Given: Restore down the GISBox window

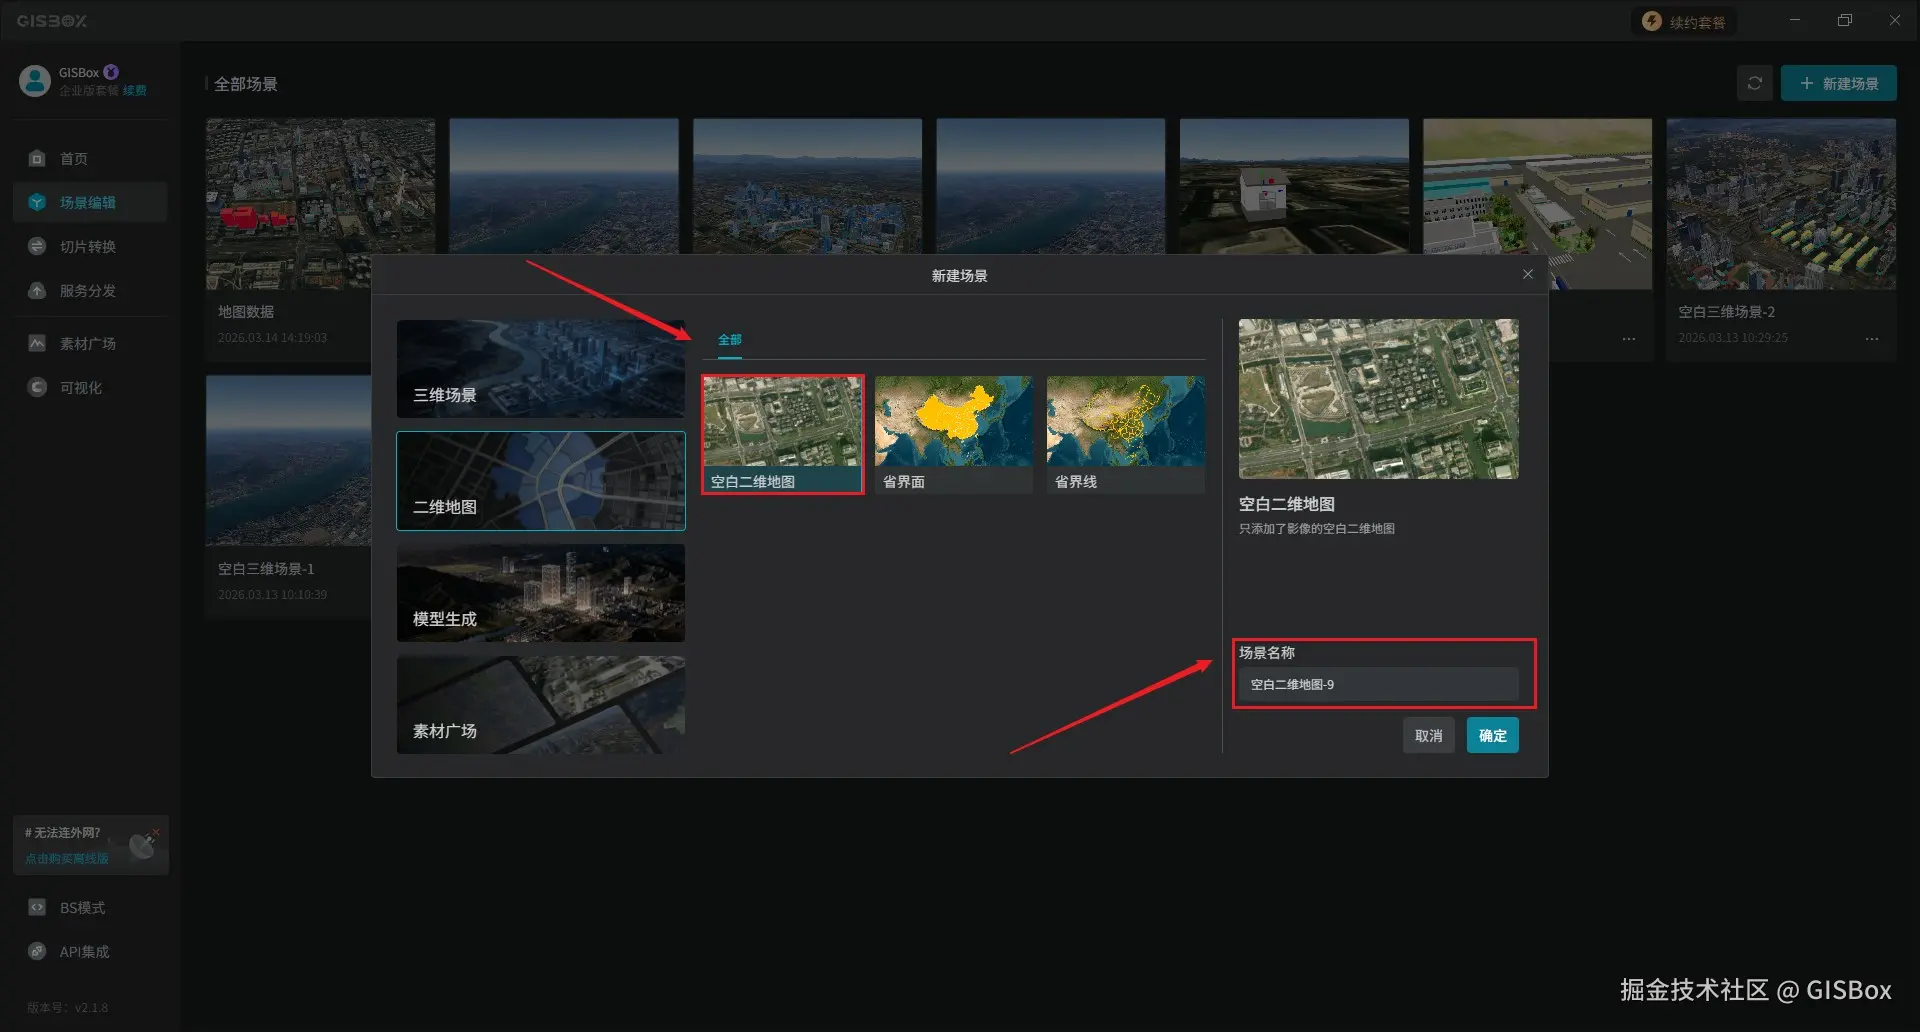Looking at the screenshot, I should pos(1845,20).
